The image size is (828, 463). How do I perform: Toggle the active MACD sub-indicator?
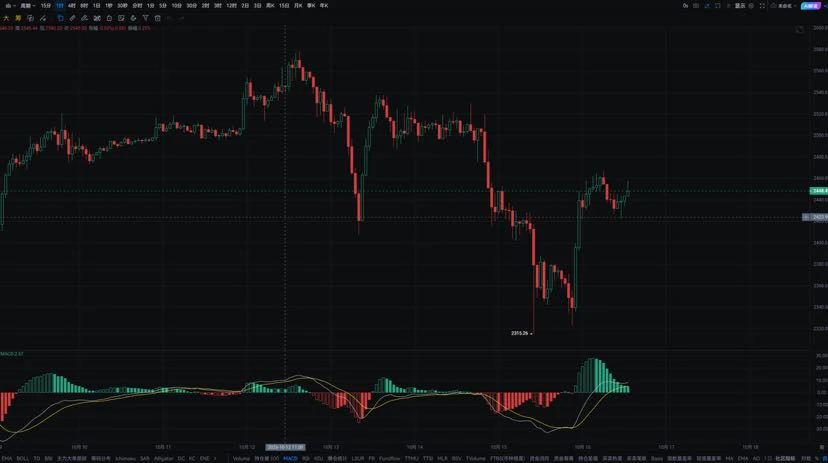pos(290,459)
